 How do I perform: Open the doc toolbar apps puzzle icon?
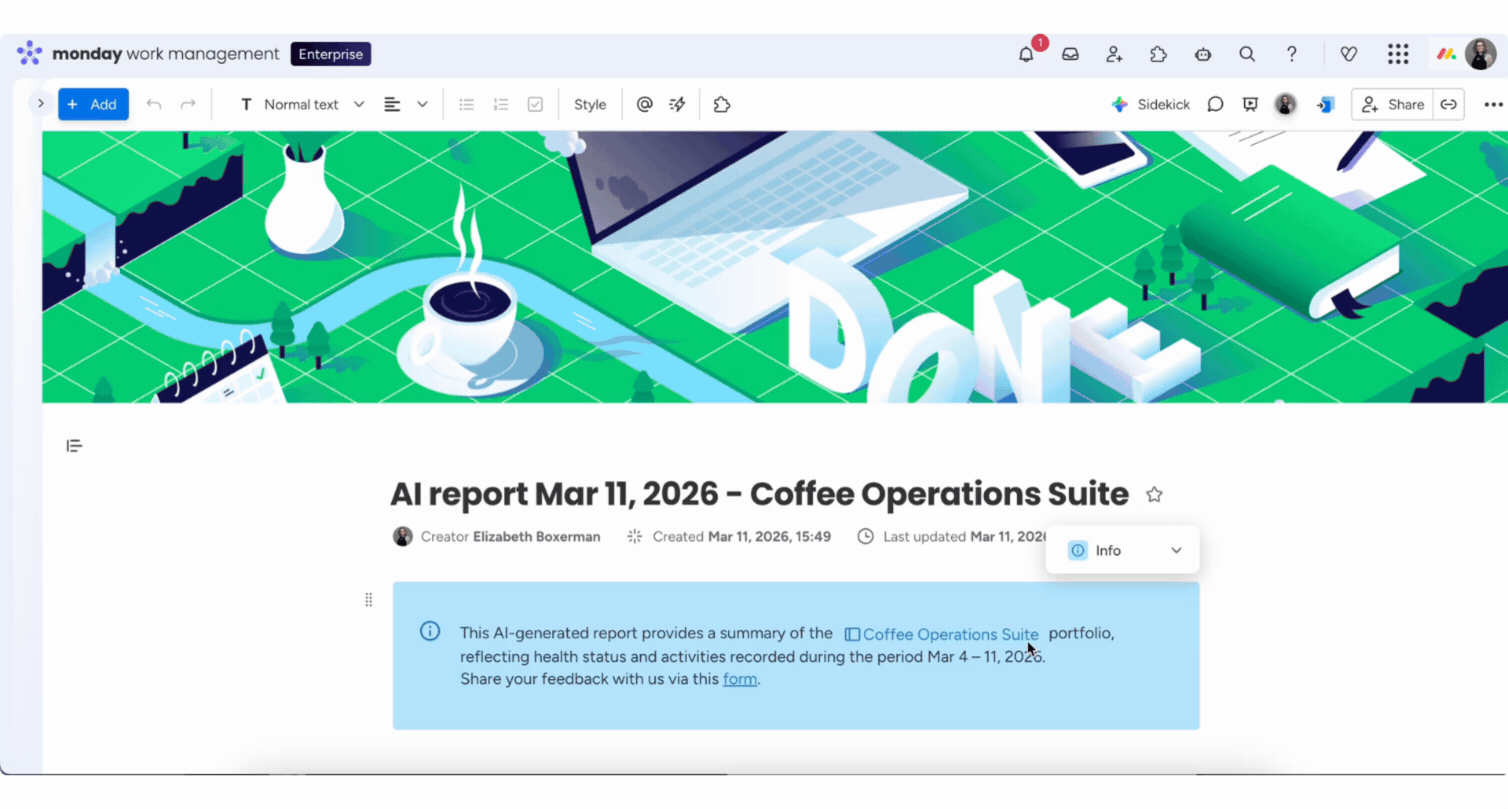point(722,104)
